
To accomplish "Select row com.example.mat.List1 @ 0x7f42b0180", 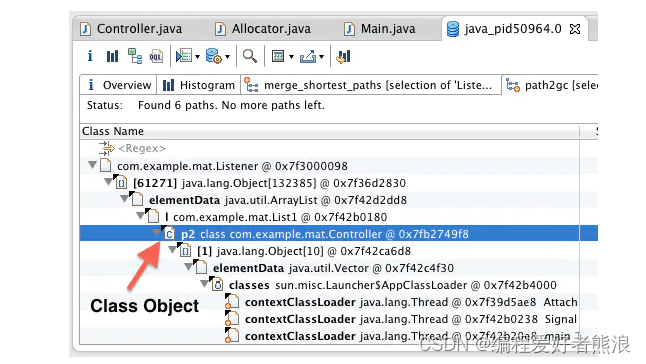I will [339, 217].
